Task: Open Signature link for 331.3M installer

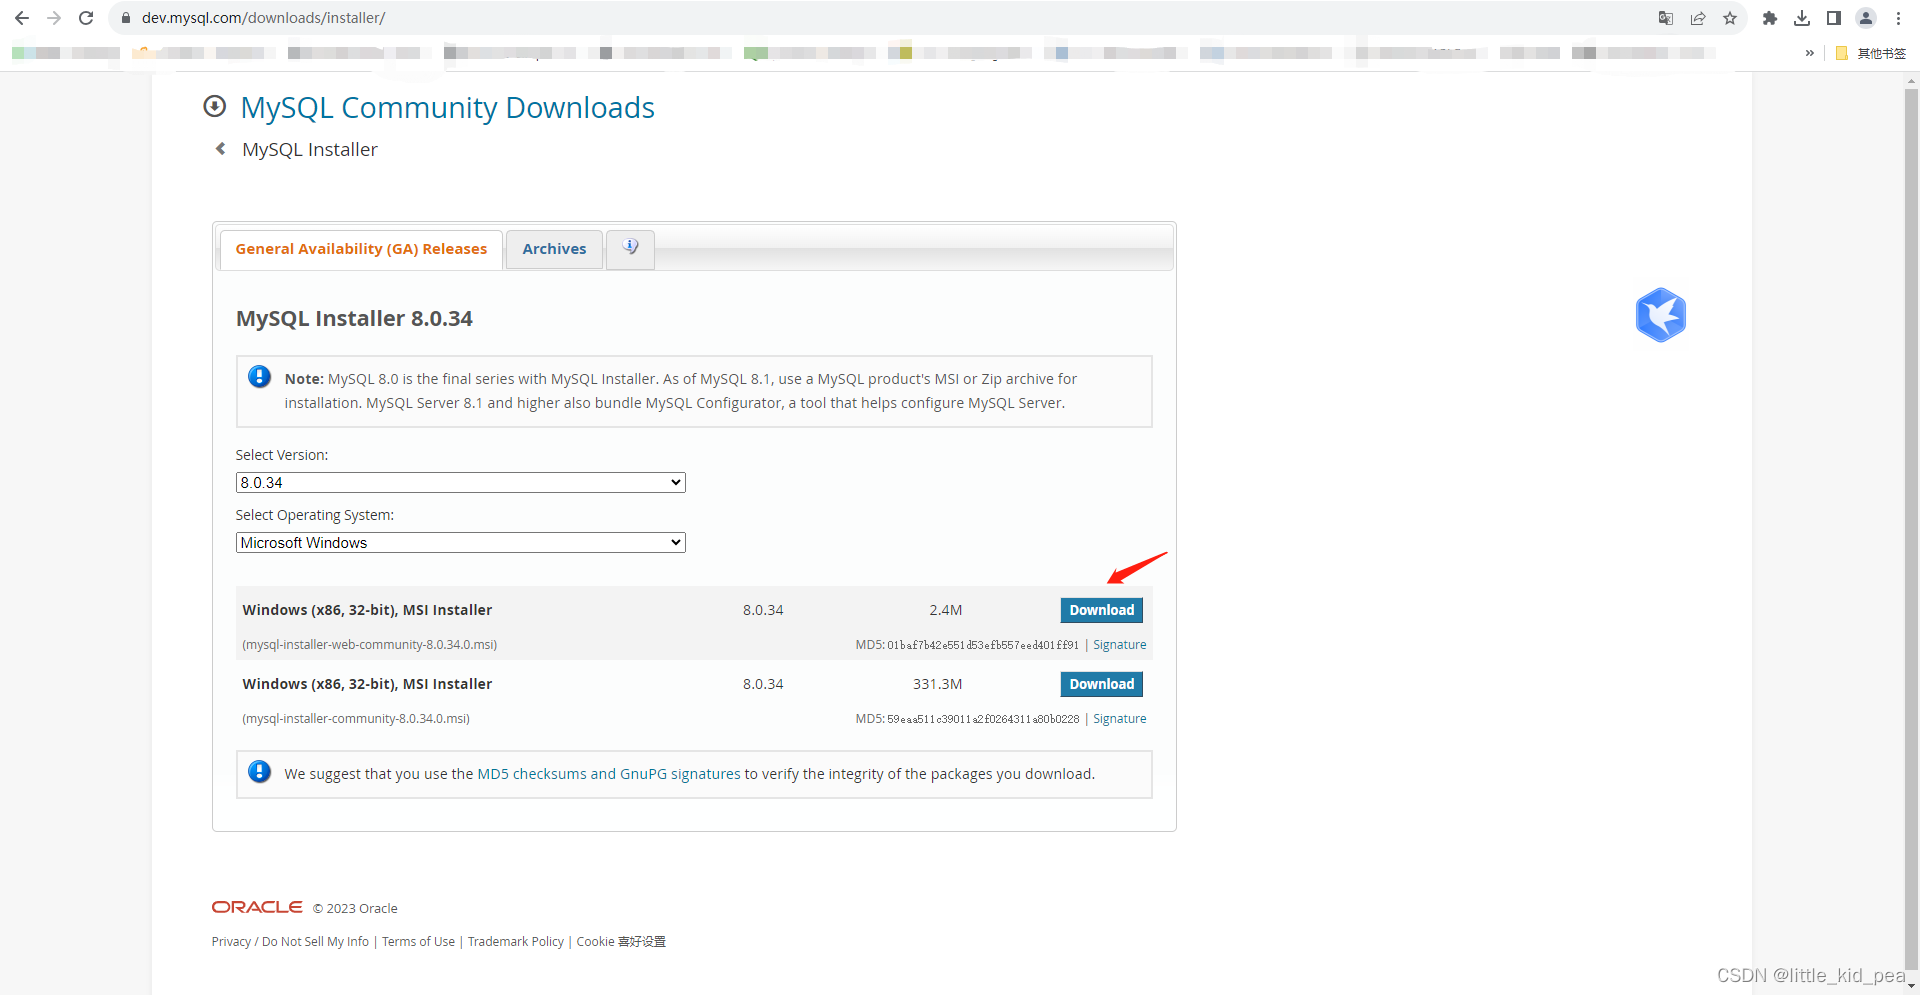Action: point(1119,719)
